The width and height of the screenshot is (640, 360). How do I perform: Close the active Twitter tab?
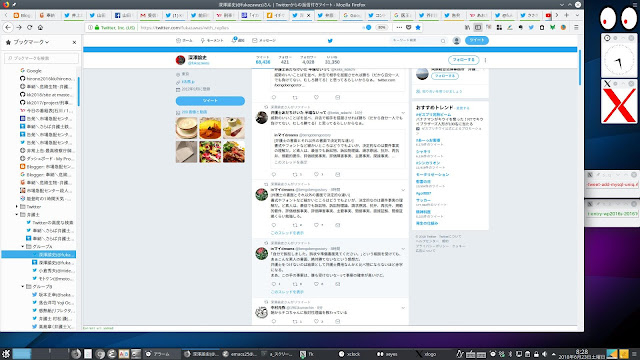click(308, 15)
